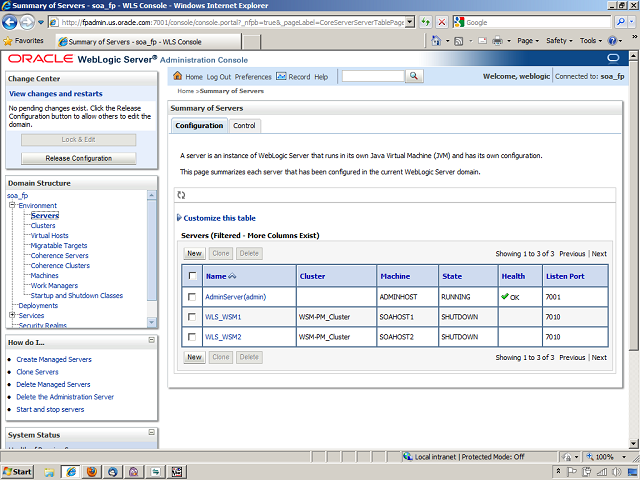The image size is (640, 480).
Task: Open the Create Managed Servers link
Action: click(53, 359)
